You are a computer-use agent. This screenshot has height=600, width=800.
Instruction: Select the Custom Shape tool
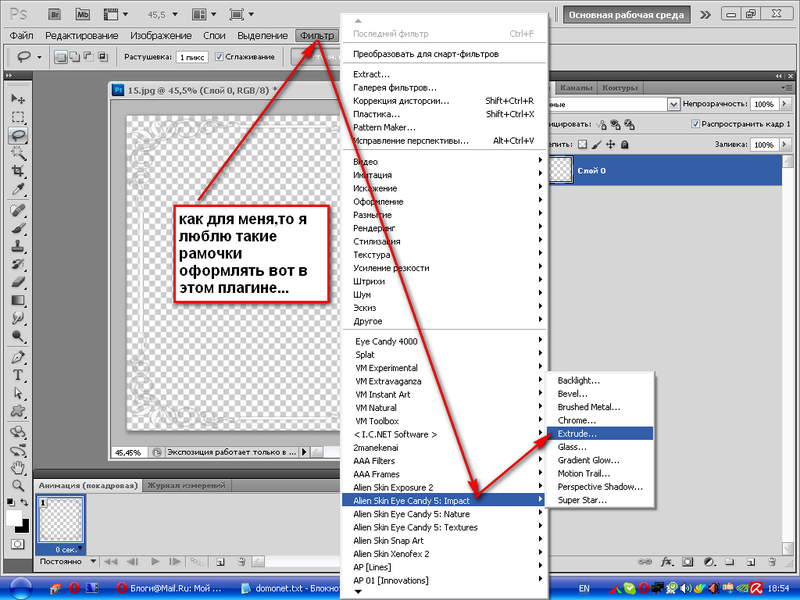18,411
